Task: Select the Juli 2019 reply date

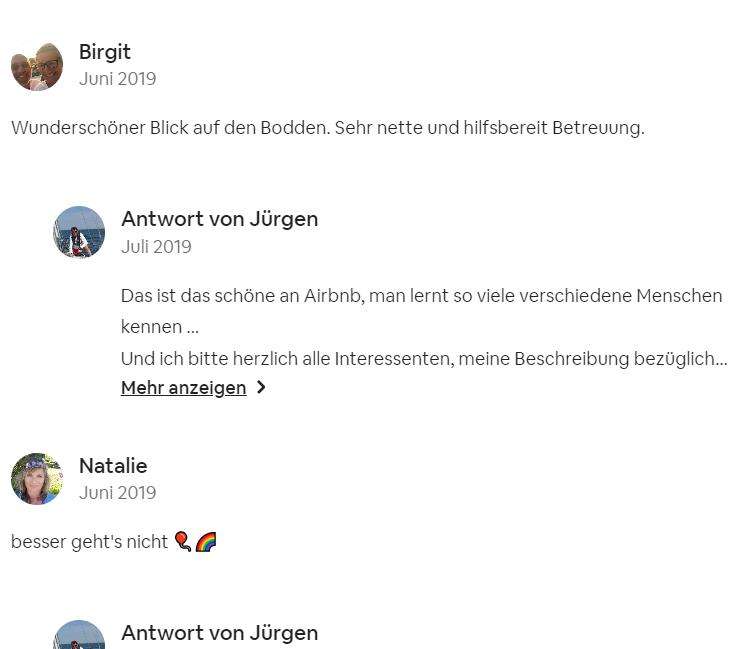Action: 156,247
